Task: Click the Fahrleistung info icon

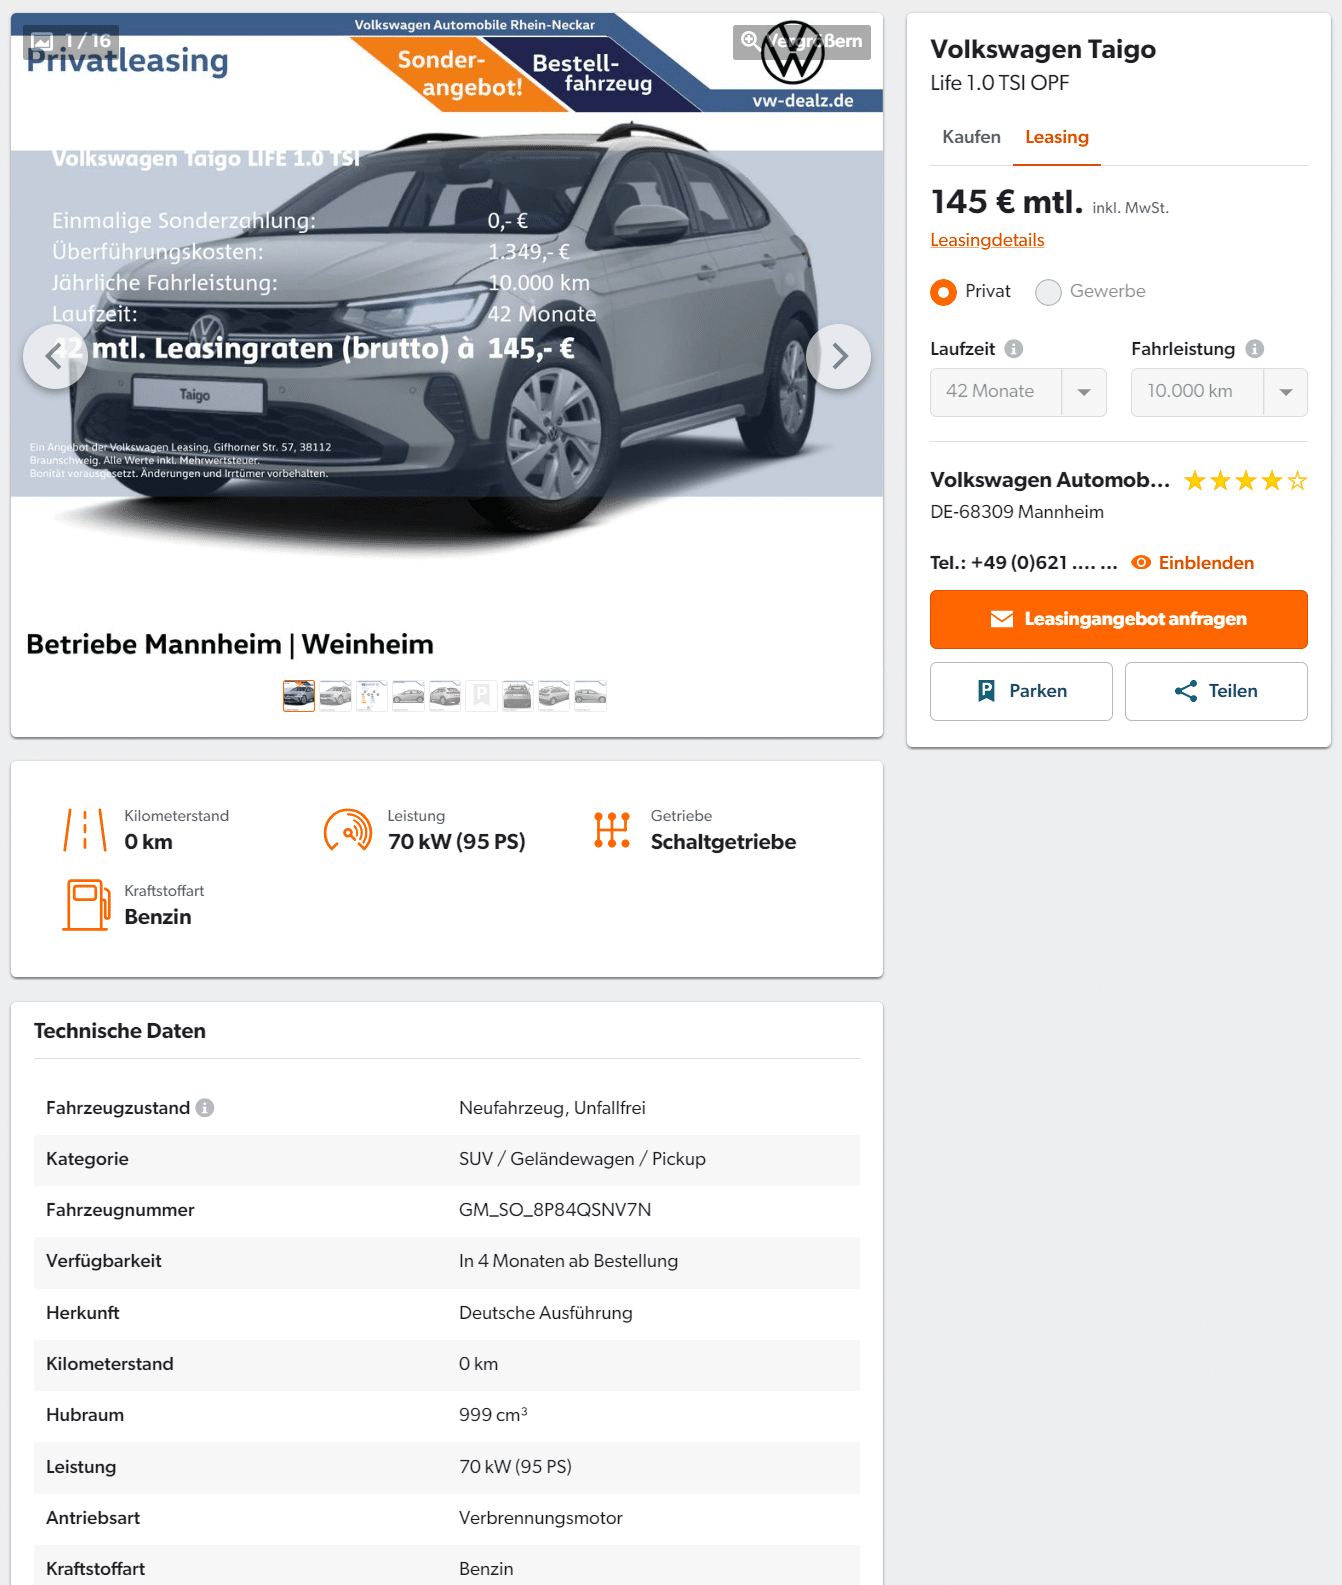Action: point(1255,349)
